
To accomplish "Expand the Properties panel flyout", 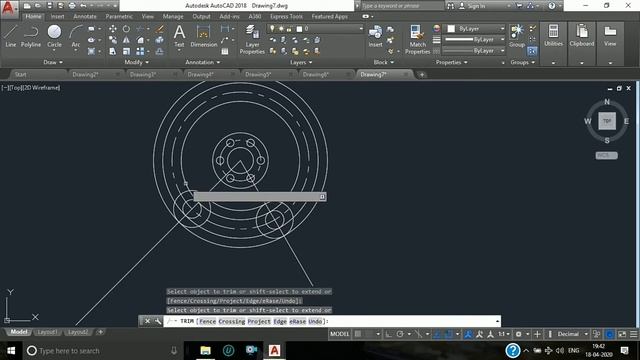I will tap(451, 62).
